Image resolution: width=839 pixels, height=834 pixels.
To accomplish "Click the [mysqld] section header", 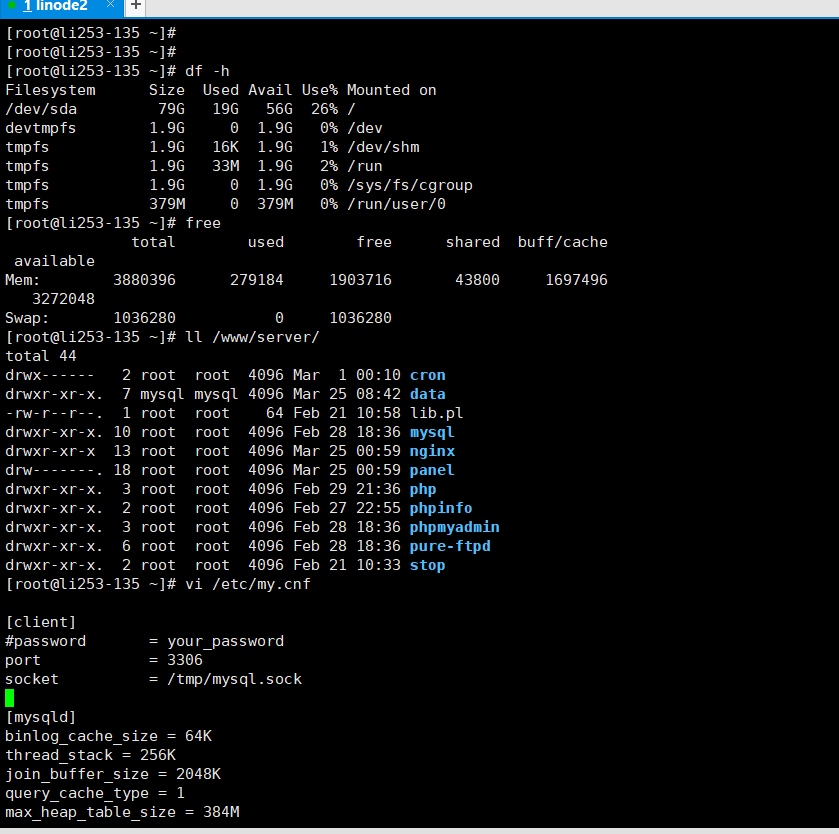I will [x=41, y=717].
